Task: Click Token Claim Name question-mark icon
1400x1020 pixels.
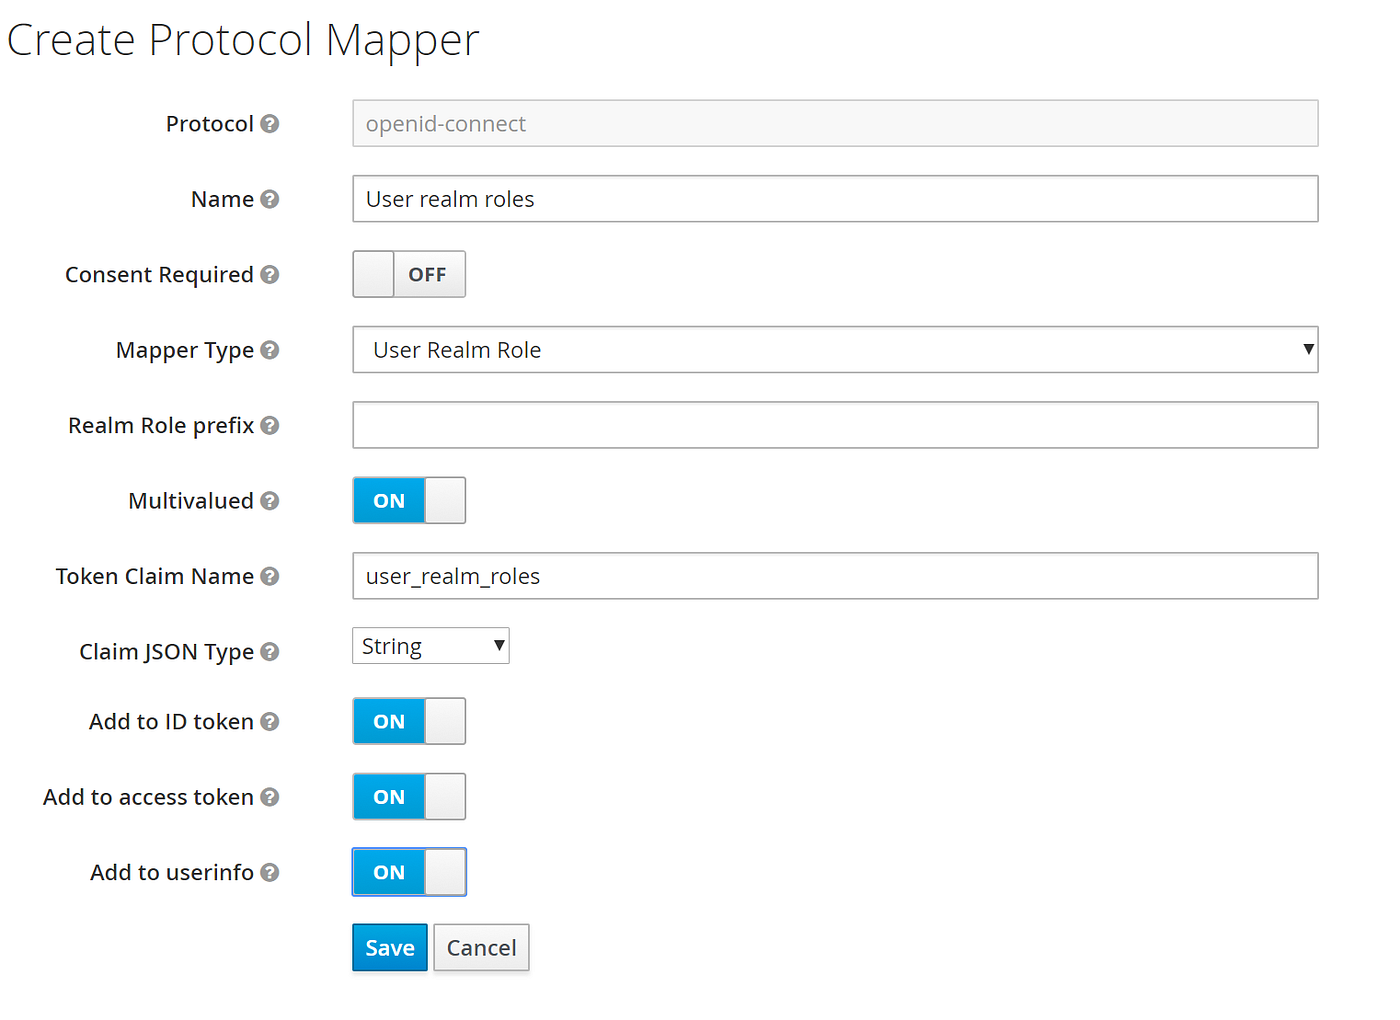Action: (270, 576)
